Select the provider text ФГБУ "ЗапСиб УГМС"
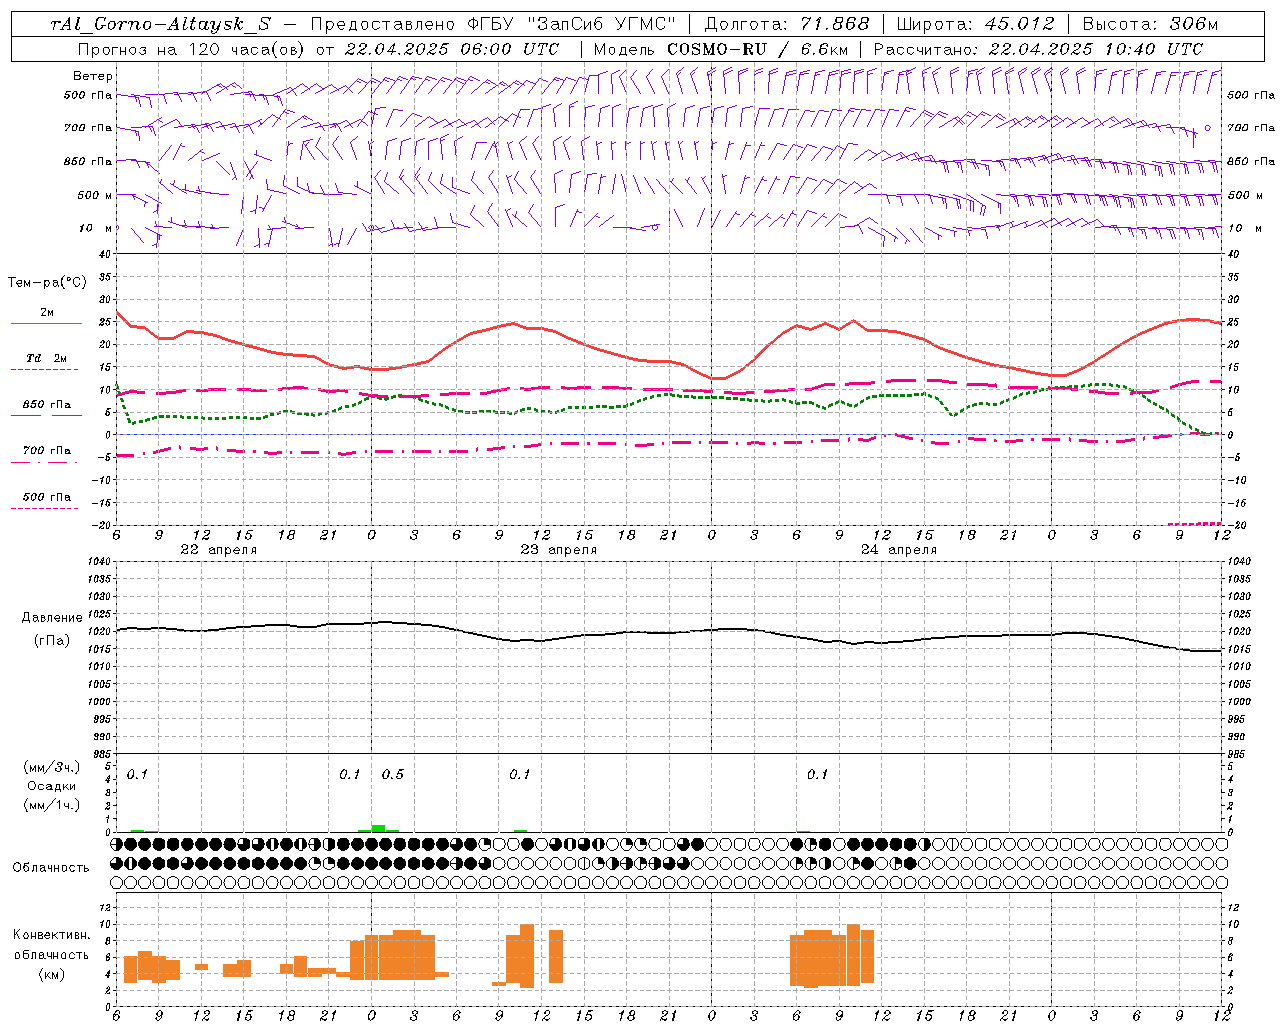Viewport: 1280px width, 1024px height. point(571,24)
